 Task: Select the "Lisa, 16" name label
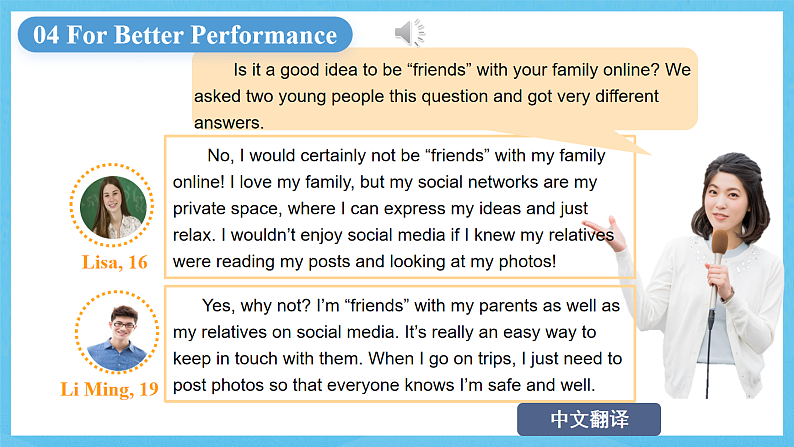114,263
